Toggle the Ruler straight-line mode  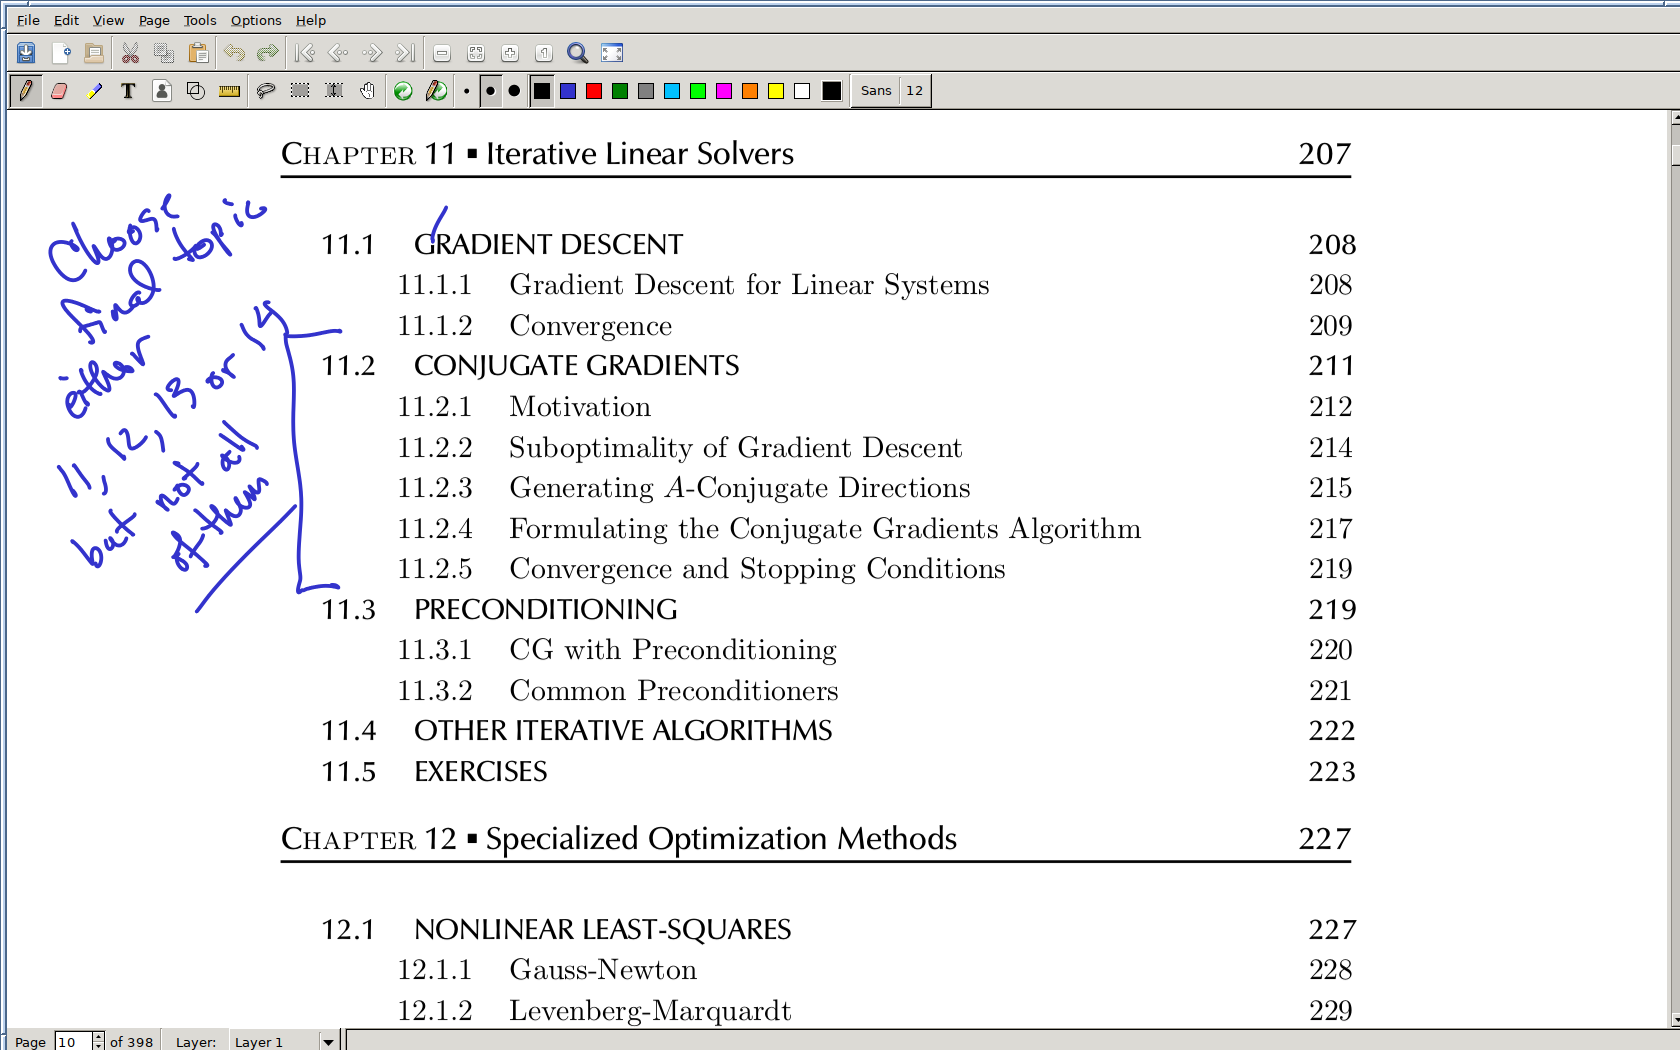click(230, 91)
